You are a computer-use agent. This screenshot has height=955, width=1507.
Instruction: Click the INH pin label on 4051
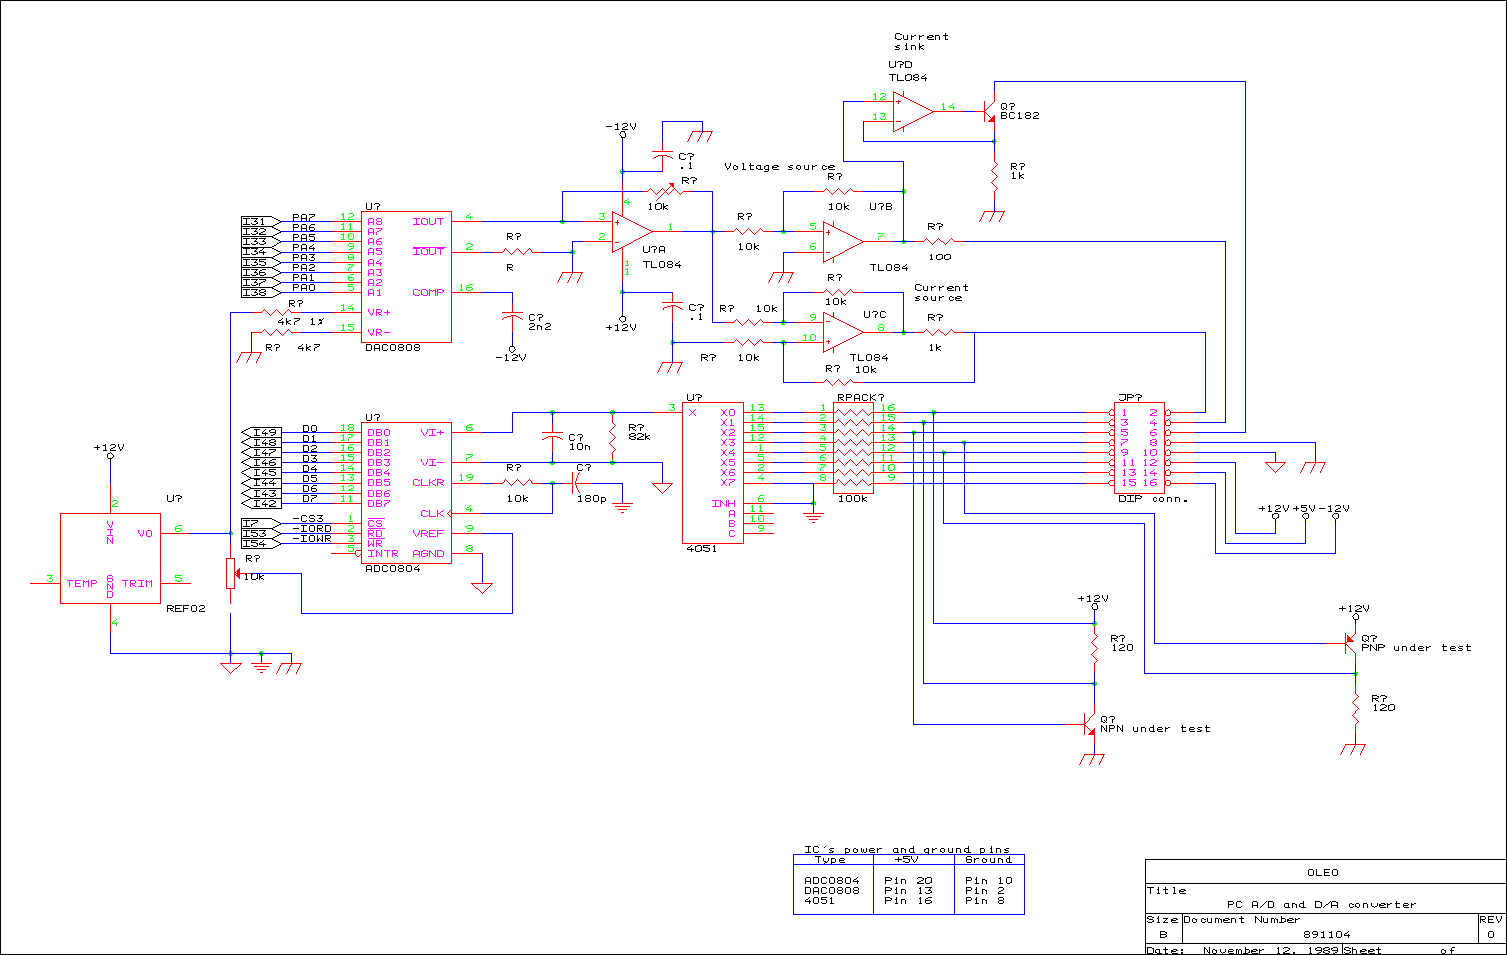pyautogui.click(x=724, y=503)
